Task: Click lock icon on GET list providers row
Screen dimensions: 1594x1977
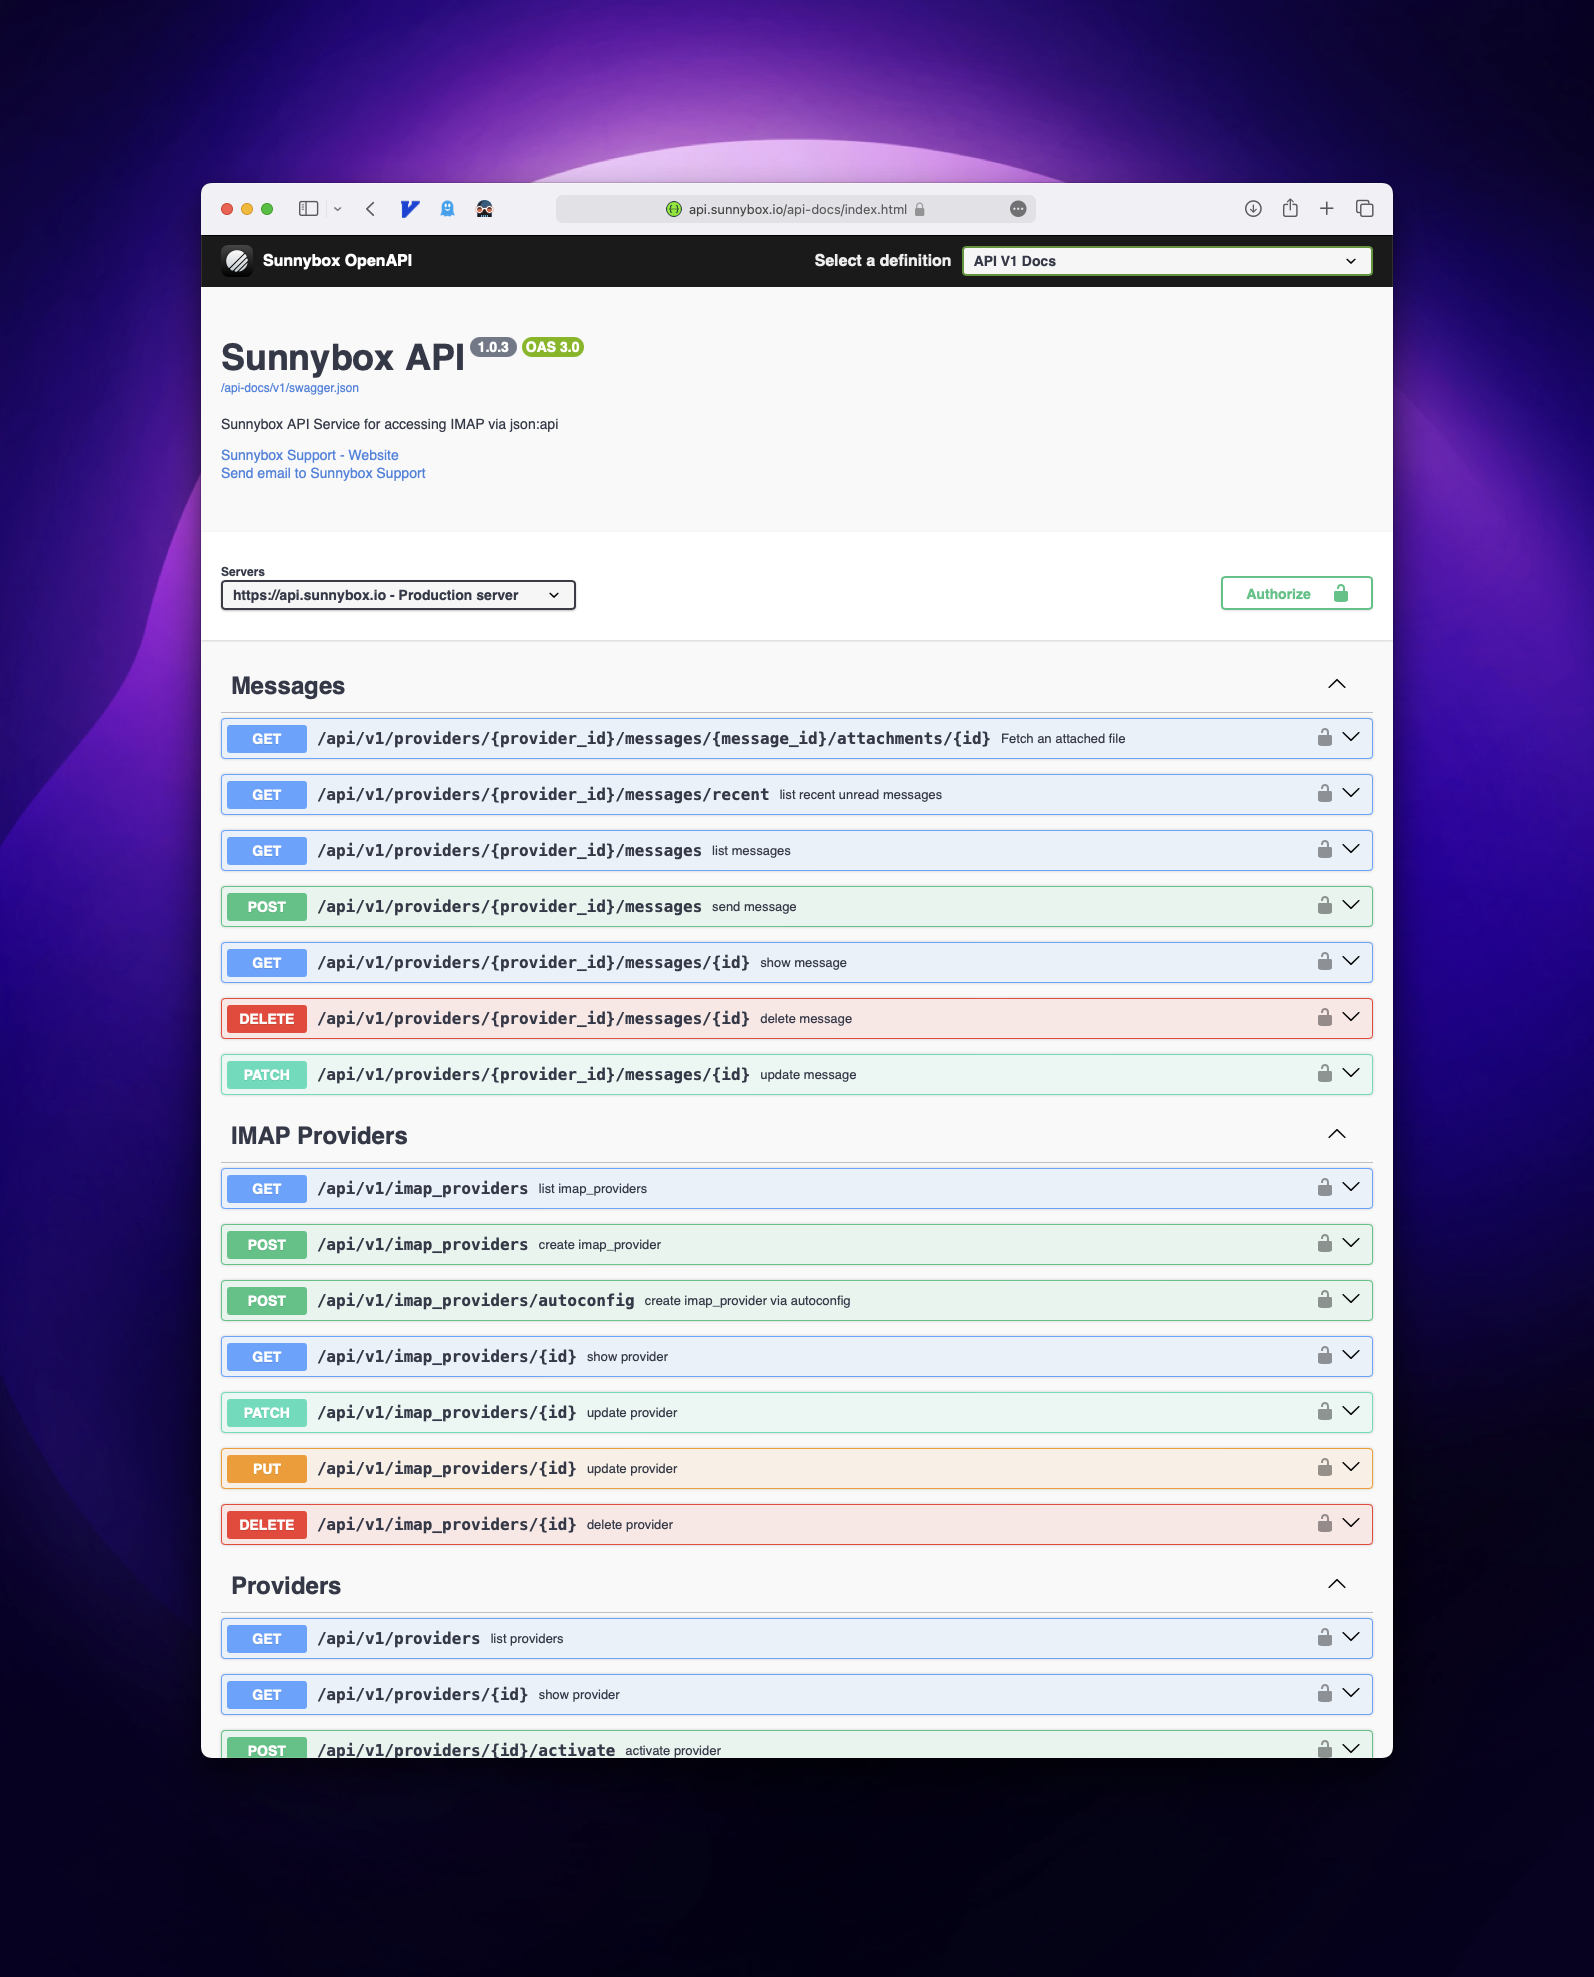Action: (x=1324, y=1638)
